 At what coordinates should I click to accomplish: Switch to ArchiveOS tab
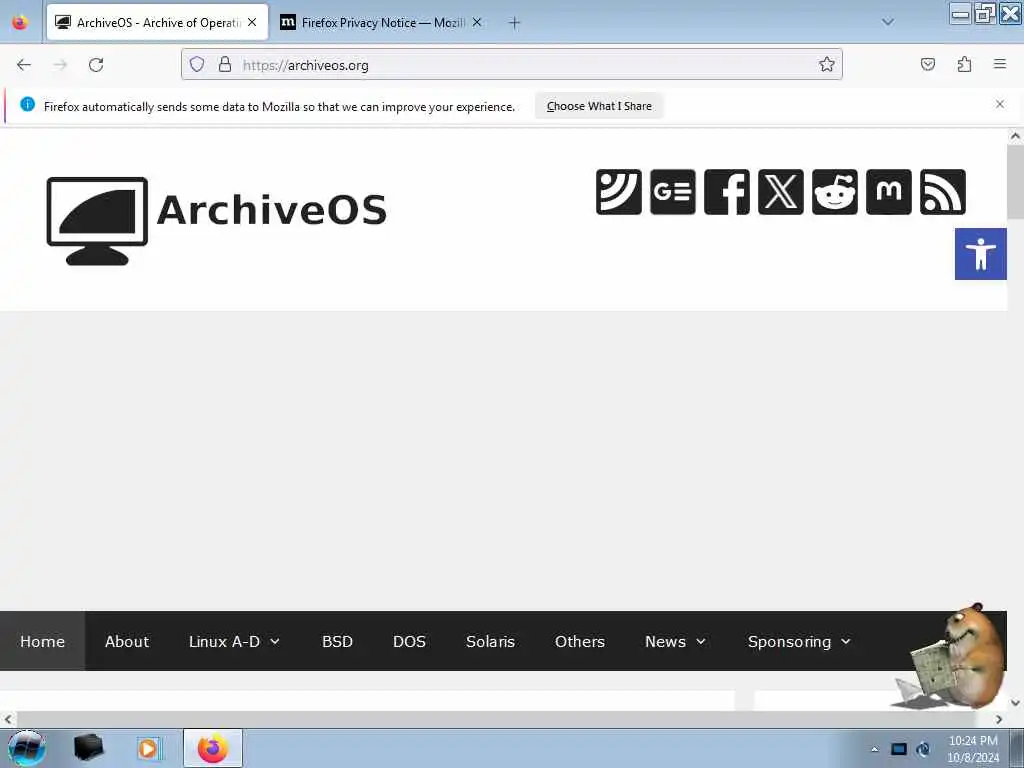(x=157, y=23)
